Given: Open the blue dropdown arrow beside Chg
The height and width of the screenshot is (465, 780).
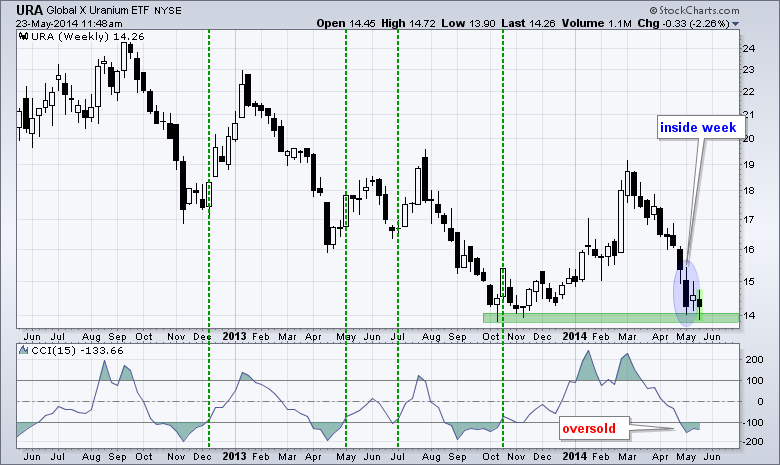Looking at the screenshot, I should pyautogui.click(x=736, y=24).
